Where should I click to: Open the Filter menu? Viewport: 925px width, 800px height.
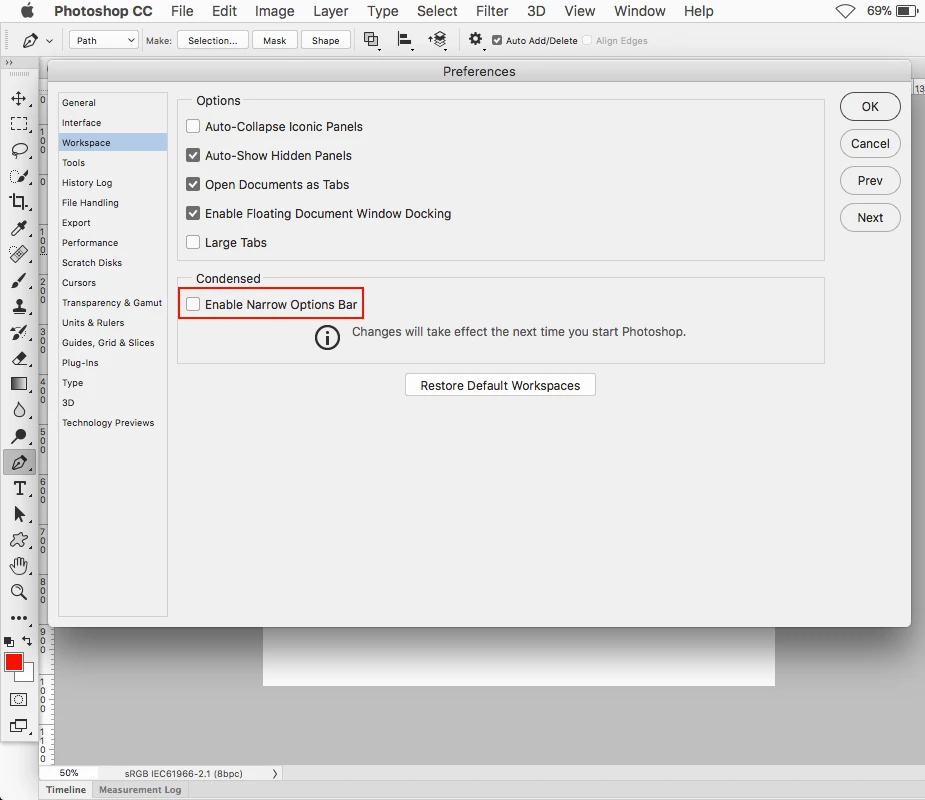click(492, 11)
